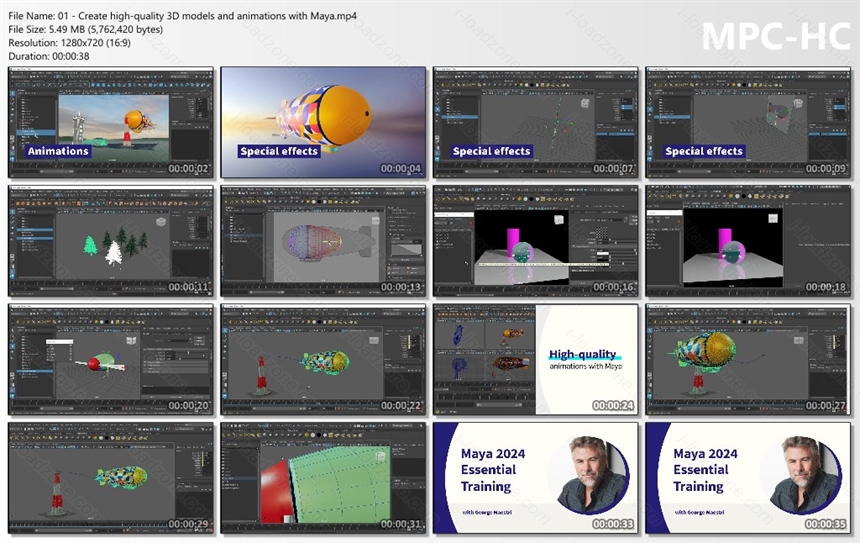Select the title card thumbnail at 00:00:33
The width and height of the screenshot is (860, 543).
[x=536, y=478]
